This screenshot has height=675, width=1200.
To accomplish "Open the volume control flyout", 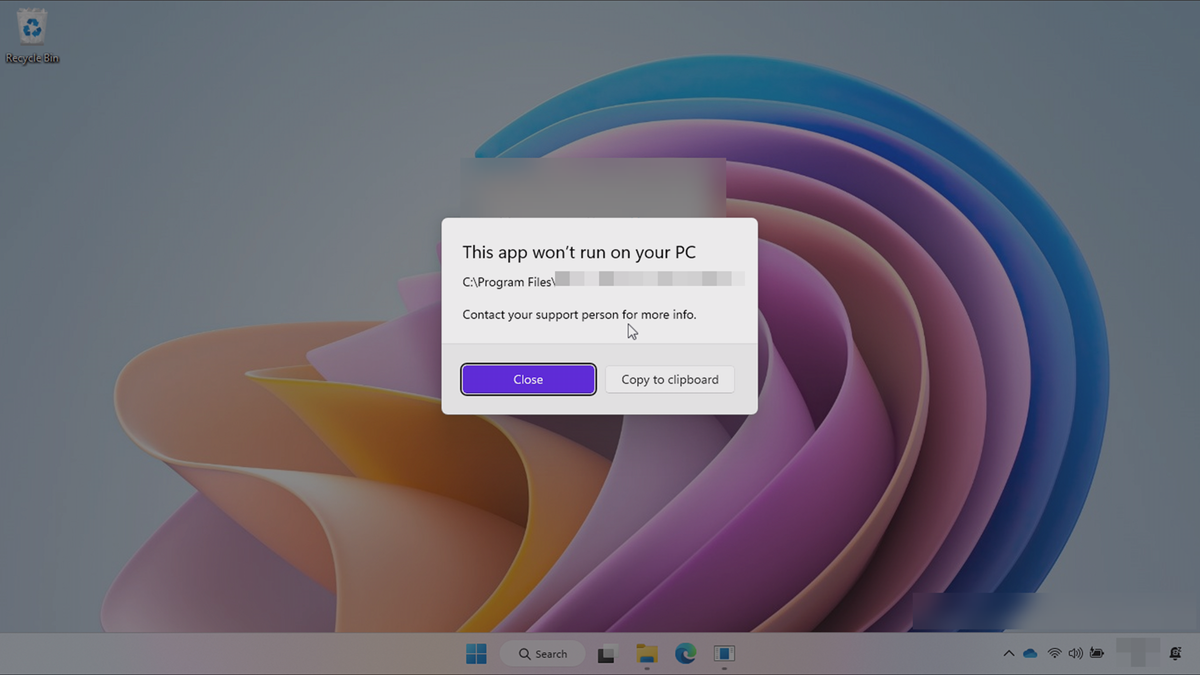I will pyautogui.click(x=1075, y=653).
